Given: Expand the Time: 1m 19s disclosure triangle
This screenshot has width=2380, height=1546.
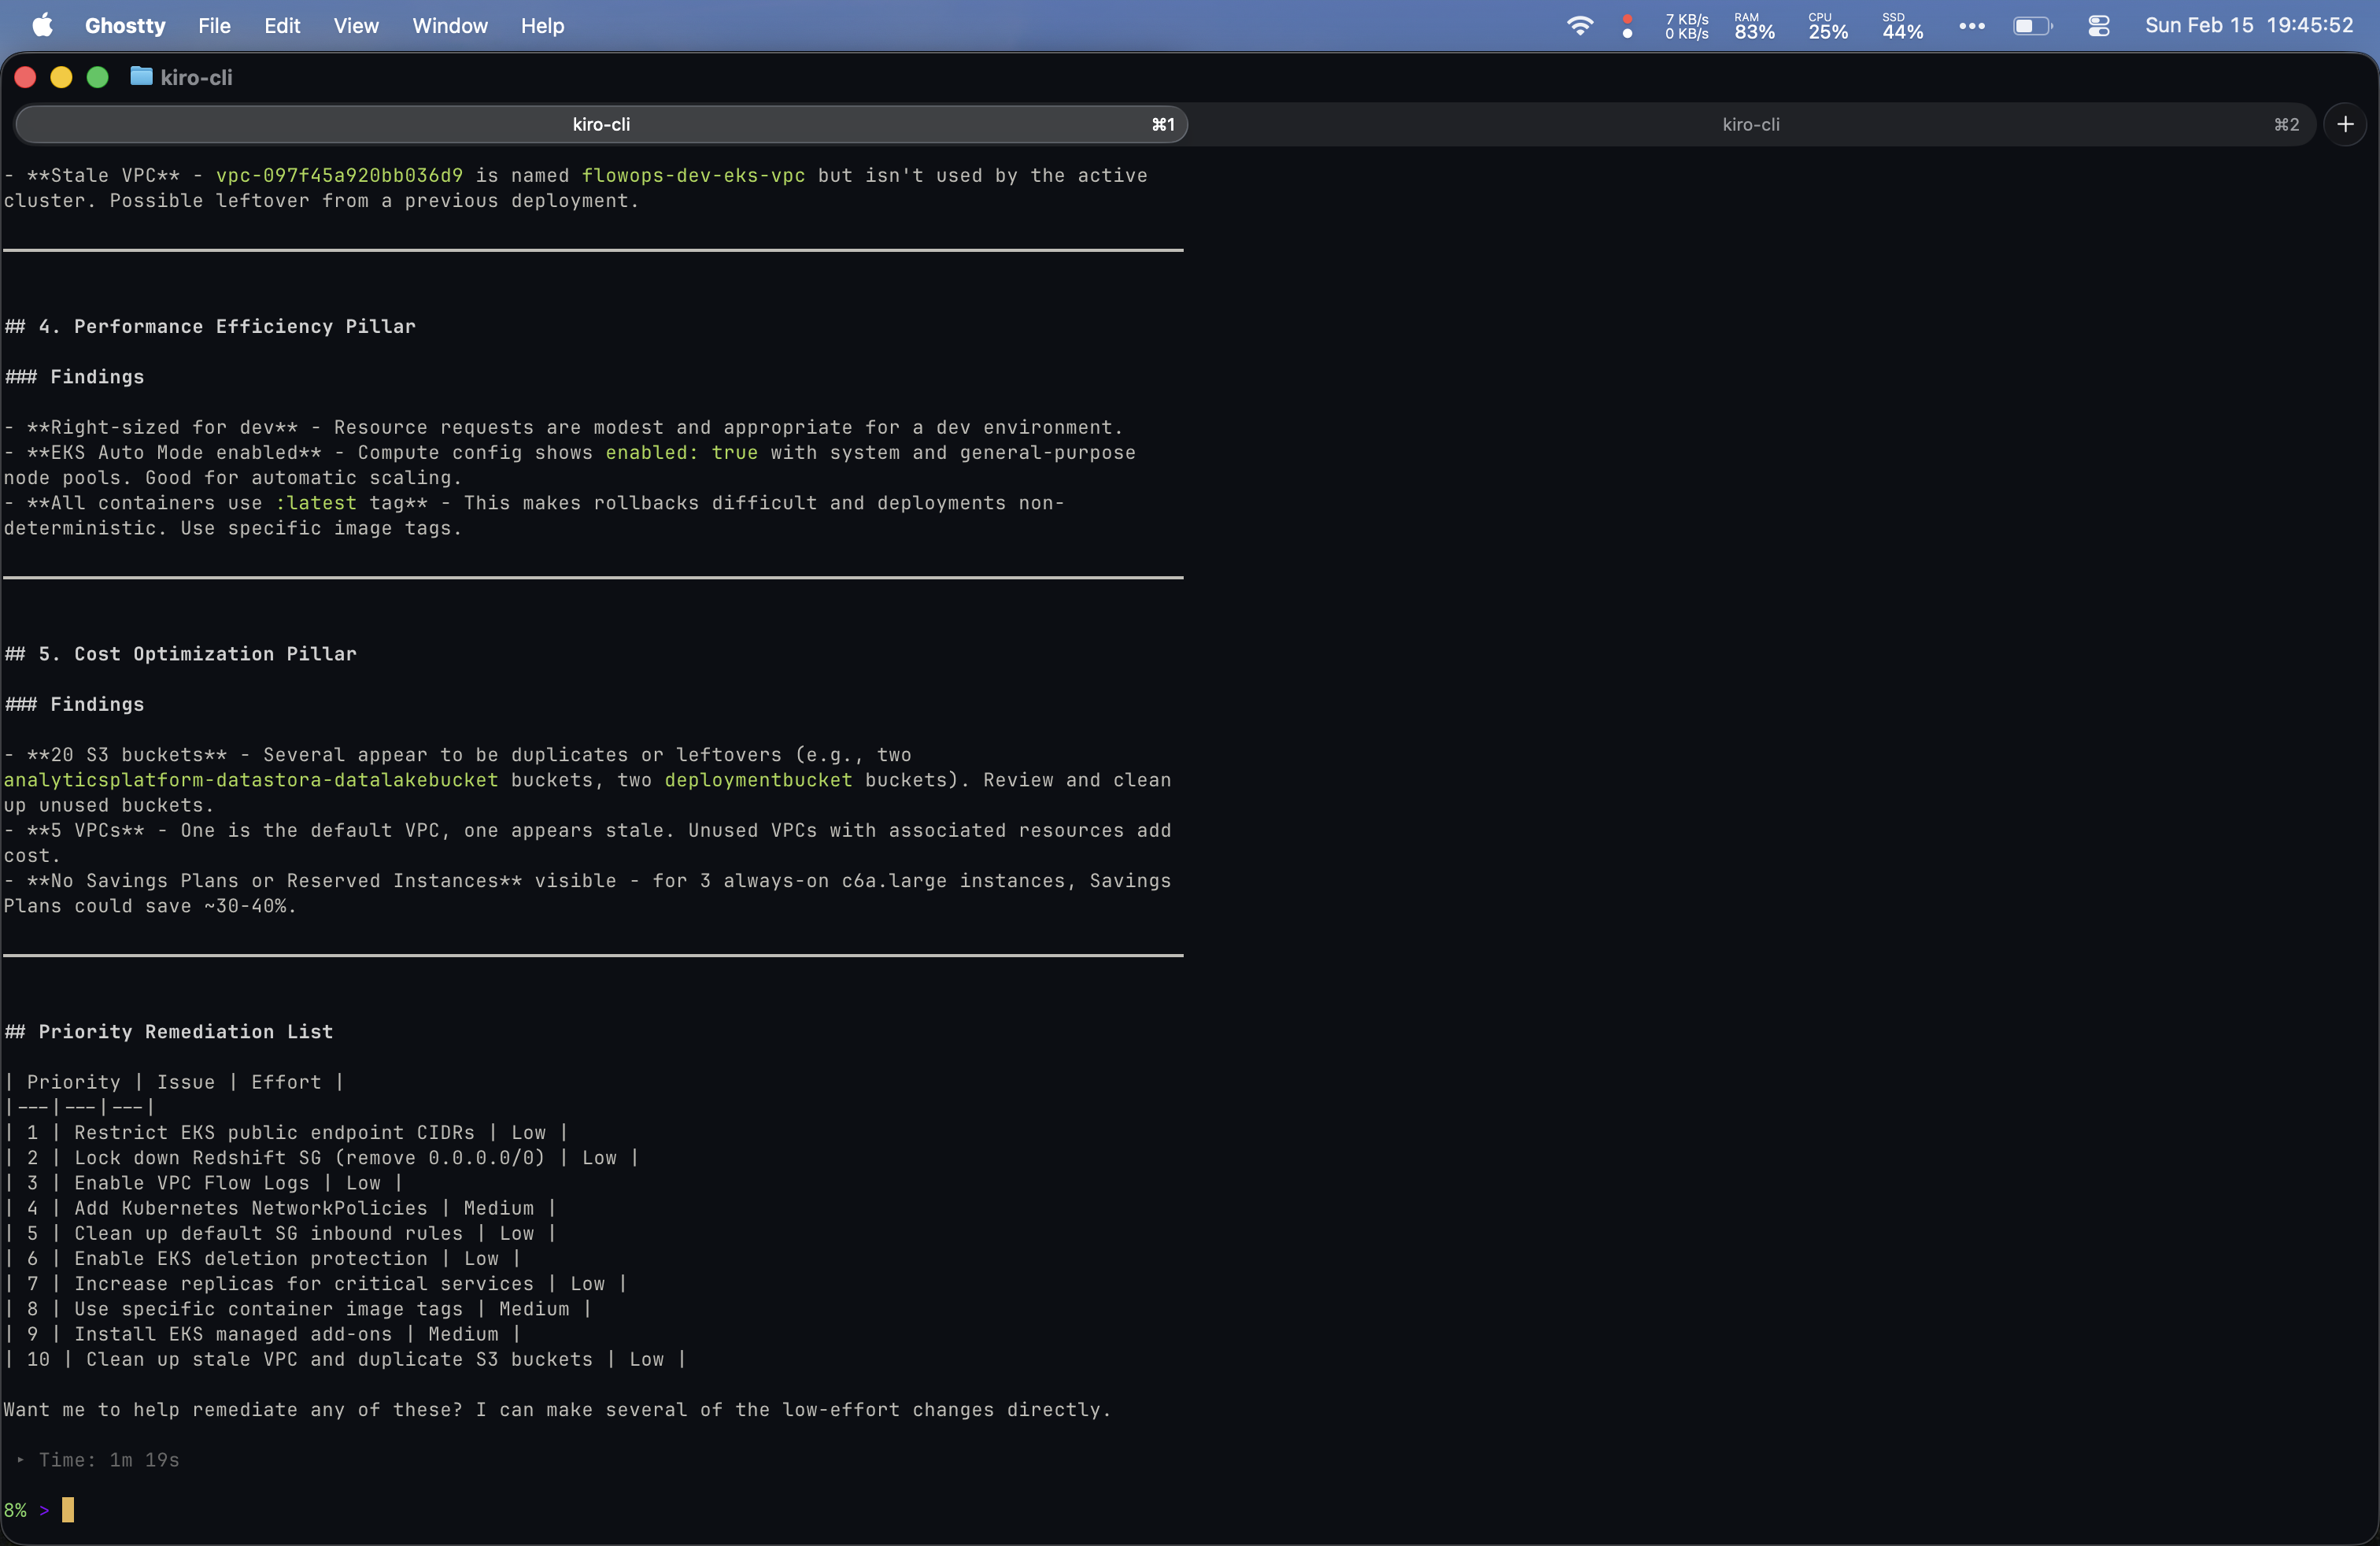Looking at the screenshot, I should click(21, 1459).
